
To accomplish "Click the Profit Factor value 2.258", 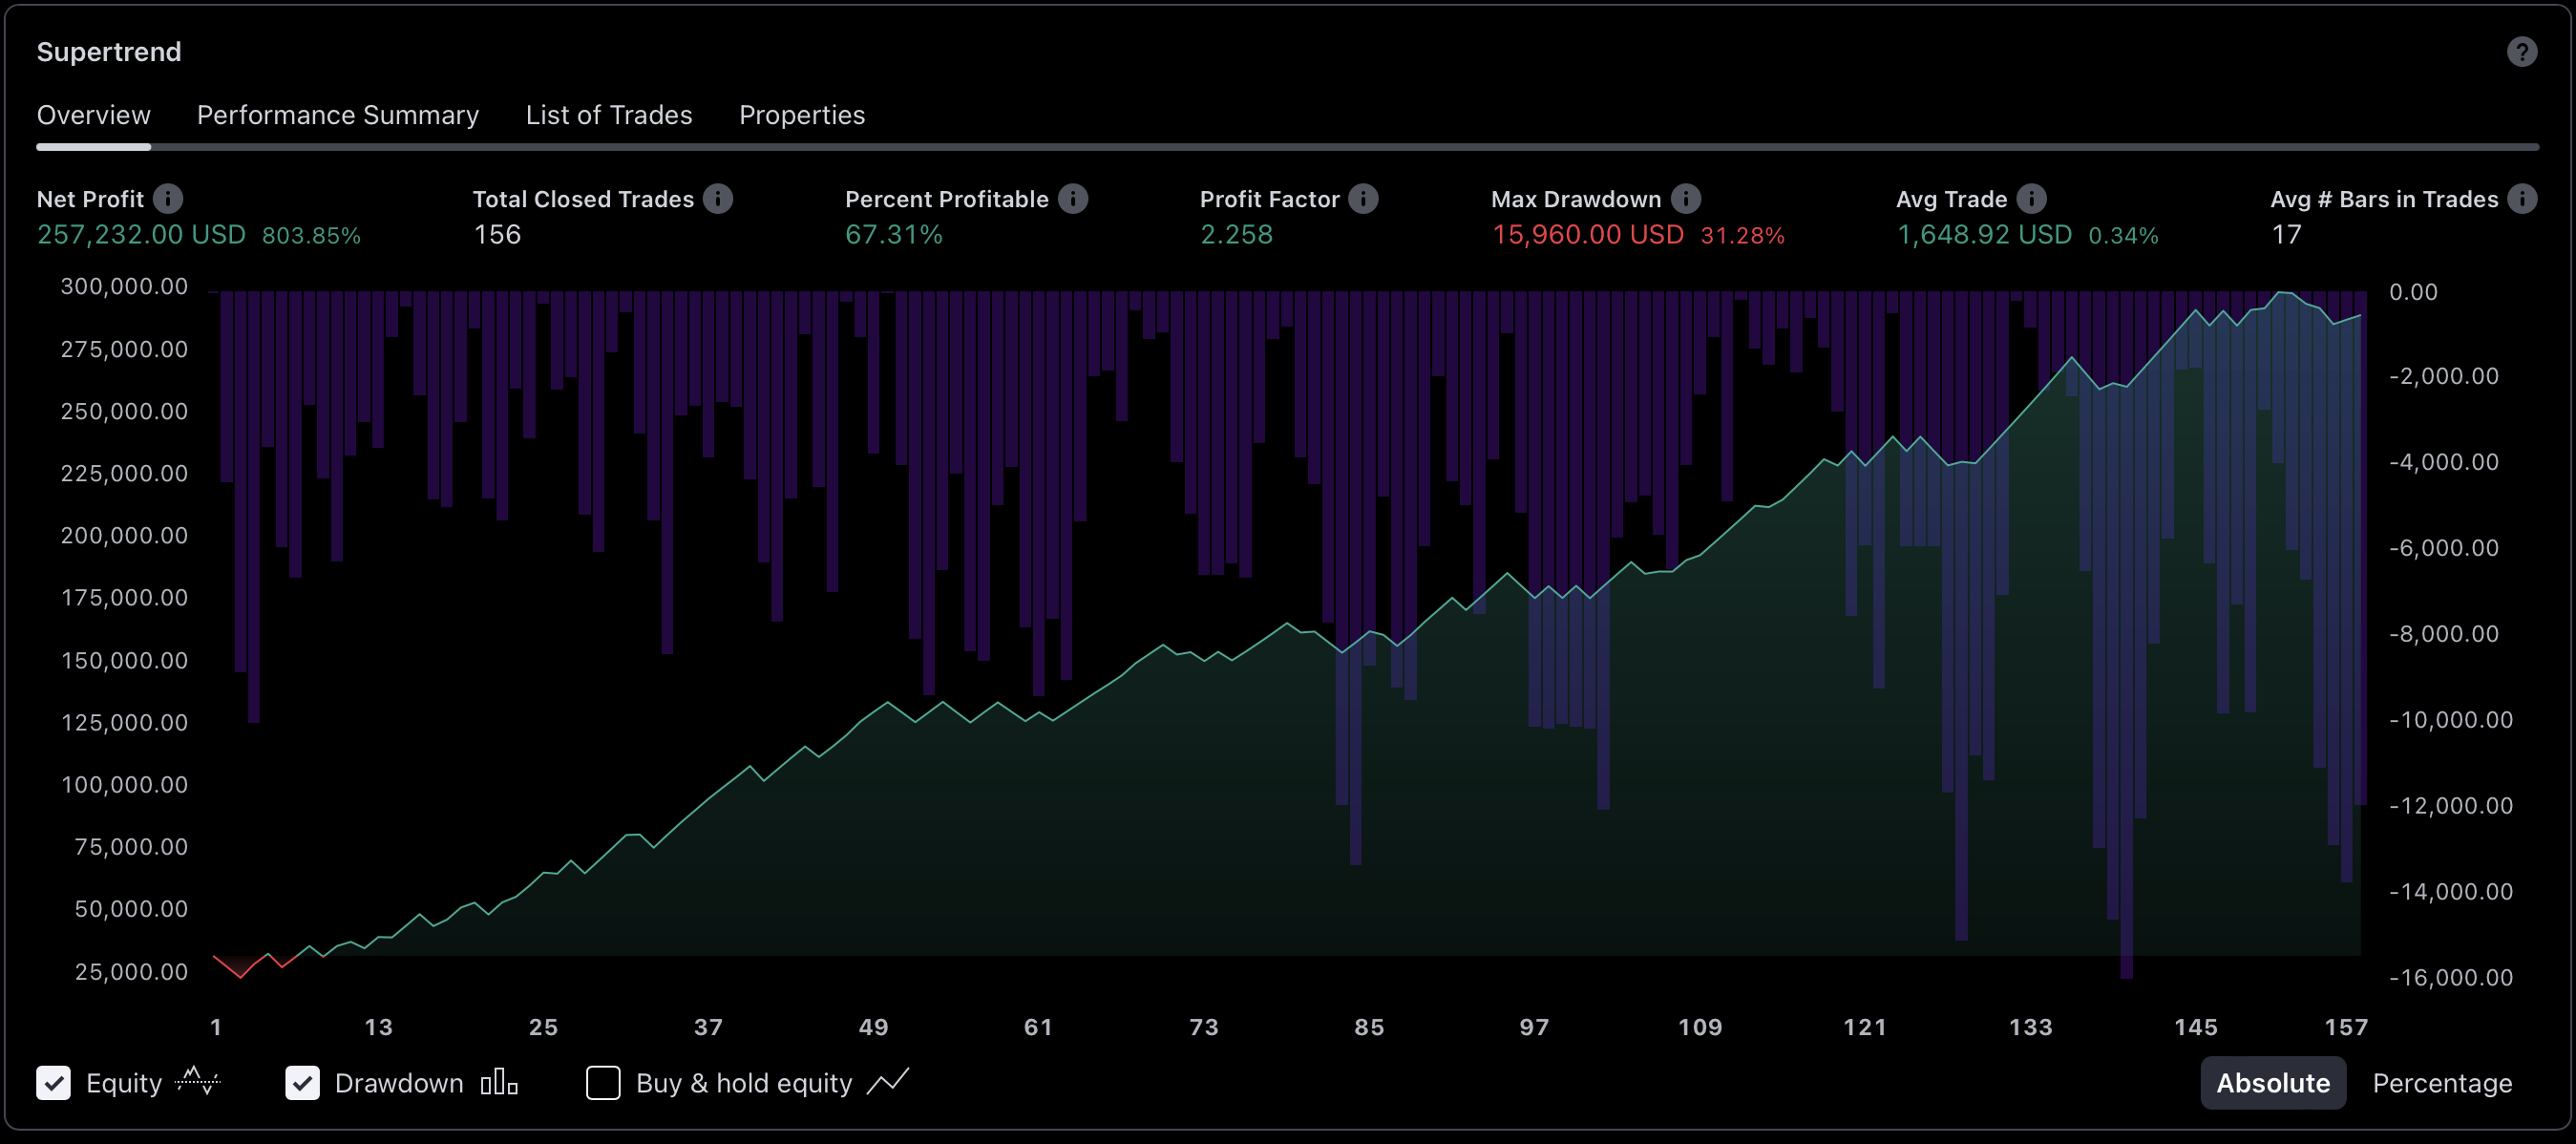I will click(1236, 235).
